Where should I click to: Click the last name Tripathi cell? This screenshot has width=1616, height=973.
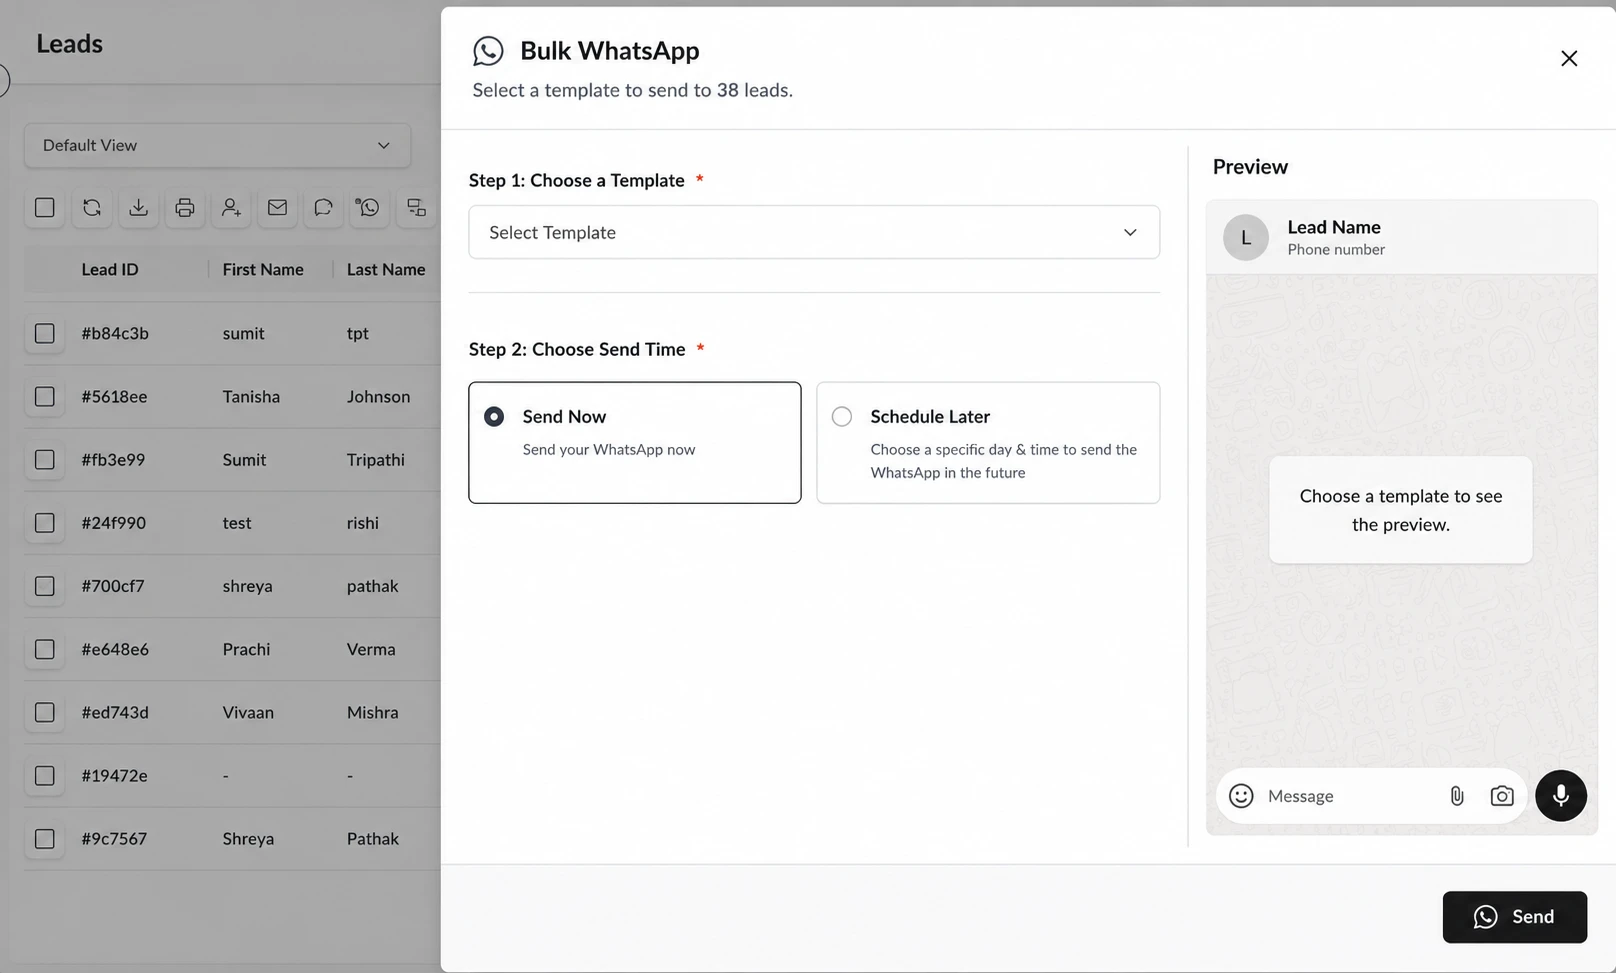click(376, 459)
